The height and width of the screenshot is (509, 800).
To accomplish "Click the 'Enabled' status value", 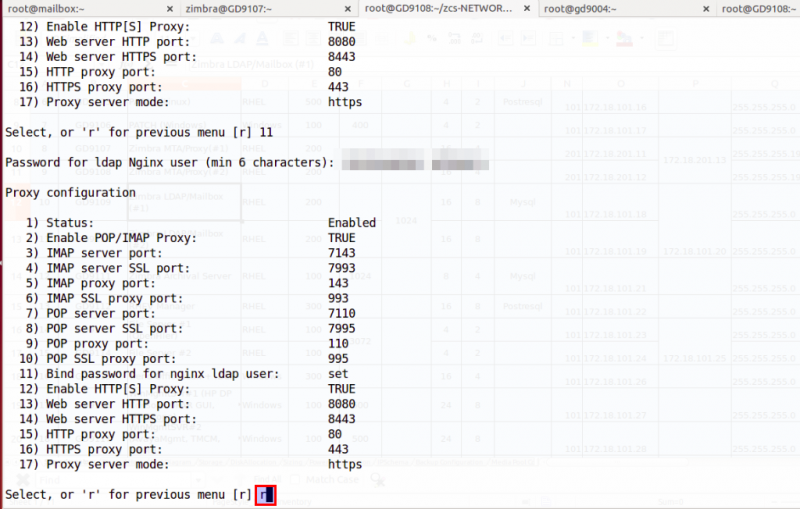I will pos(352,223).
